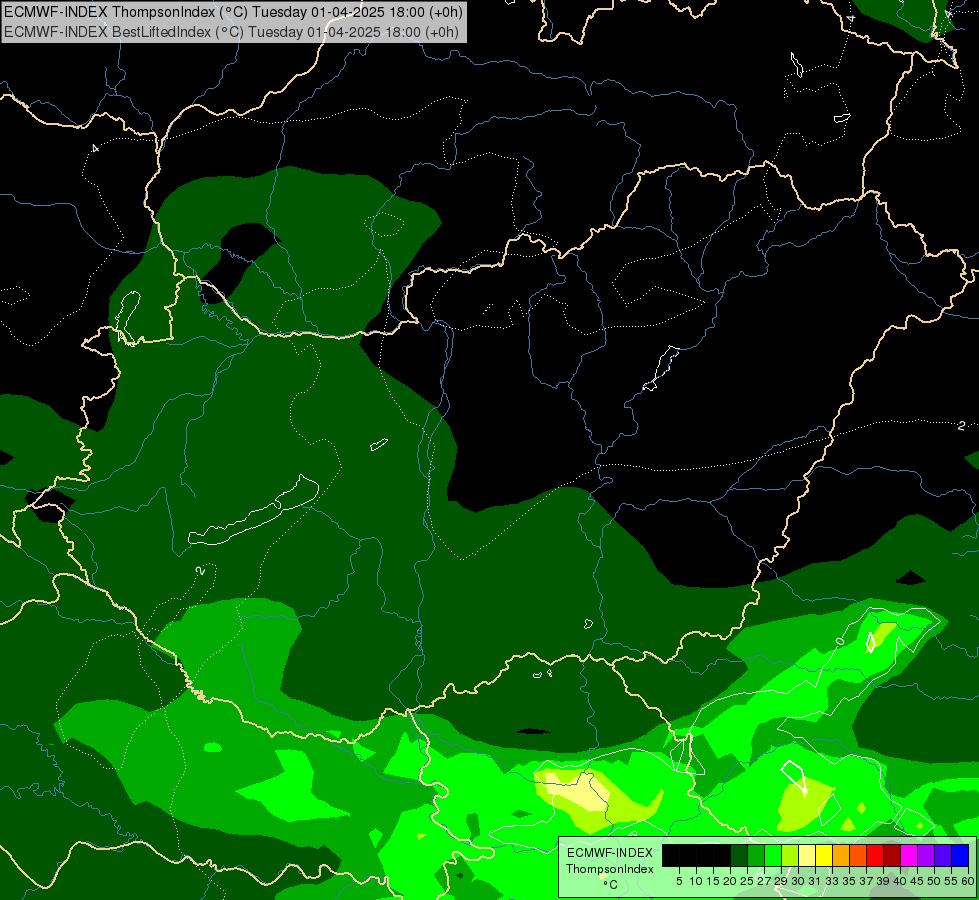
Task: Click the pure yellow 31-33 legend swatch
Action: click(824, 856)
